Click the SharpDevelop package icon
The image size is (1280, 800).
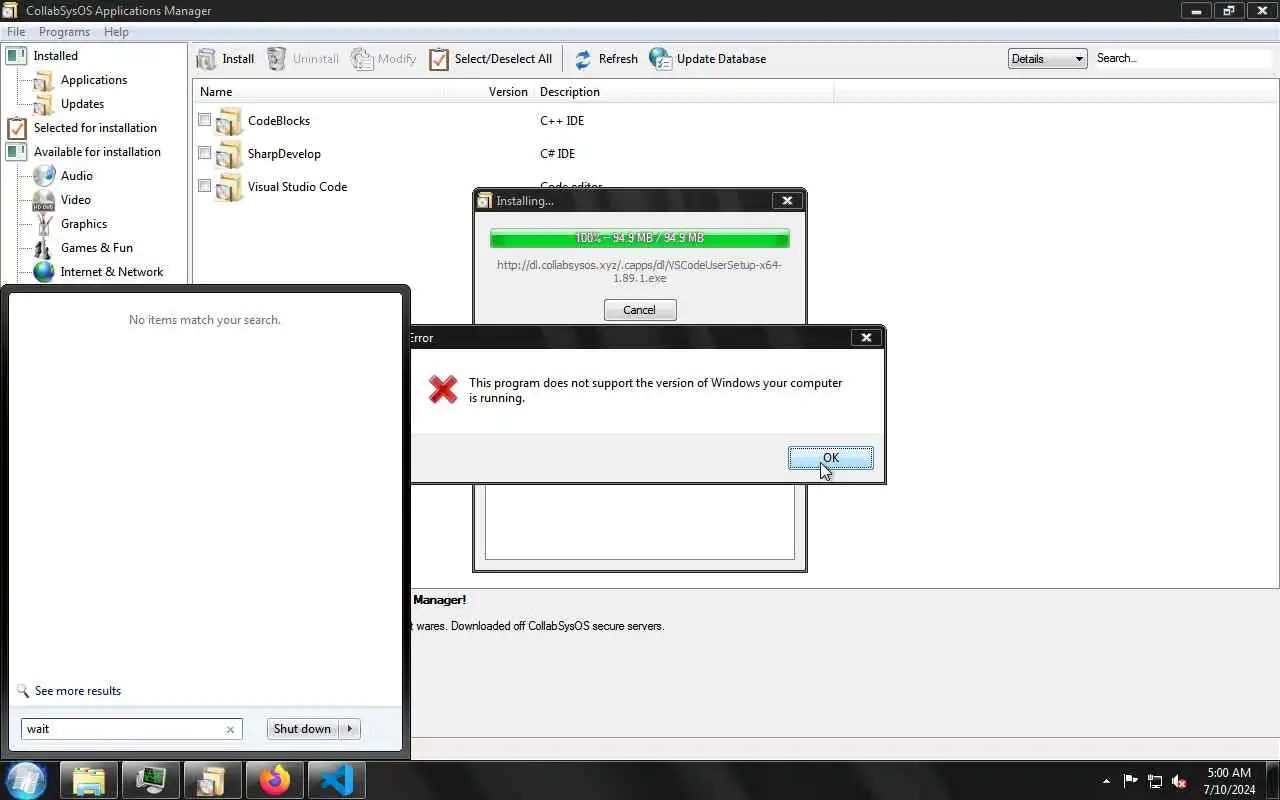click(x=230, y=154)
